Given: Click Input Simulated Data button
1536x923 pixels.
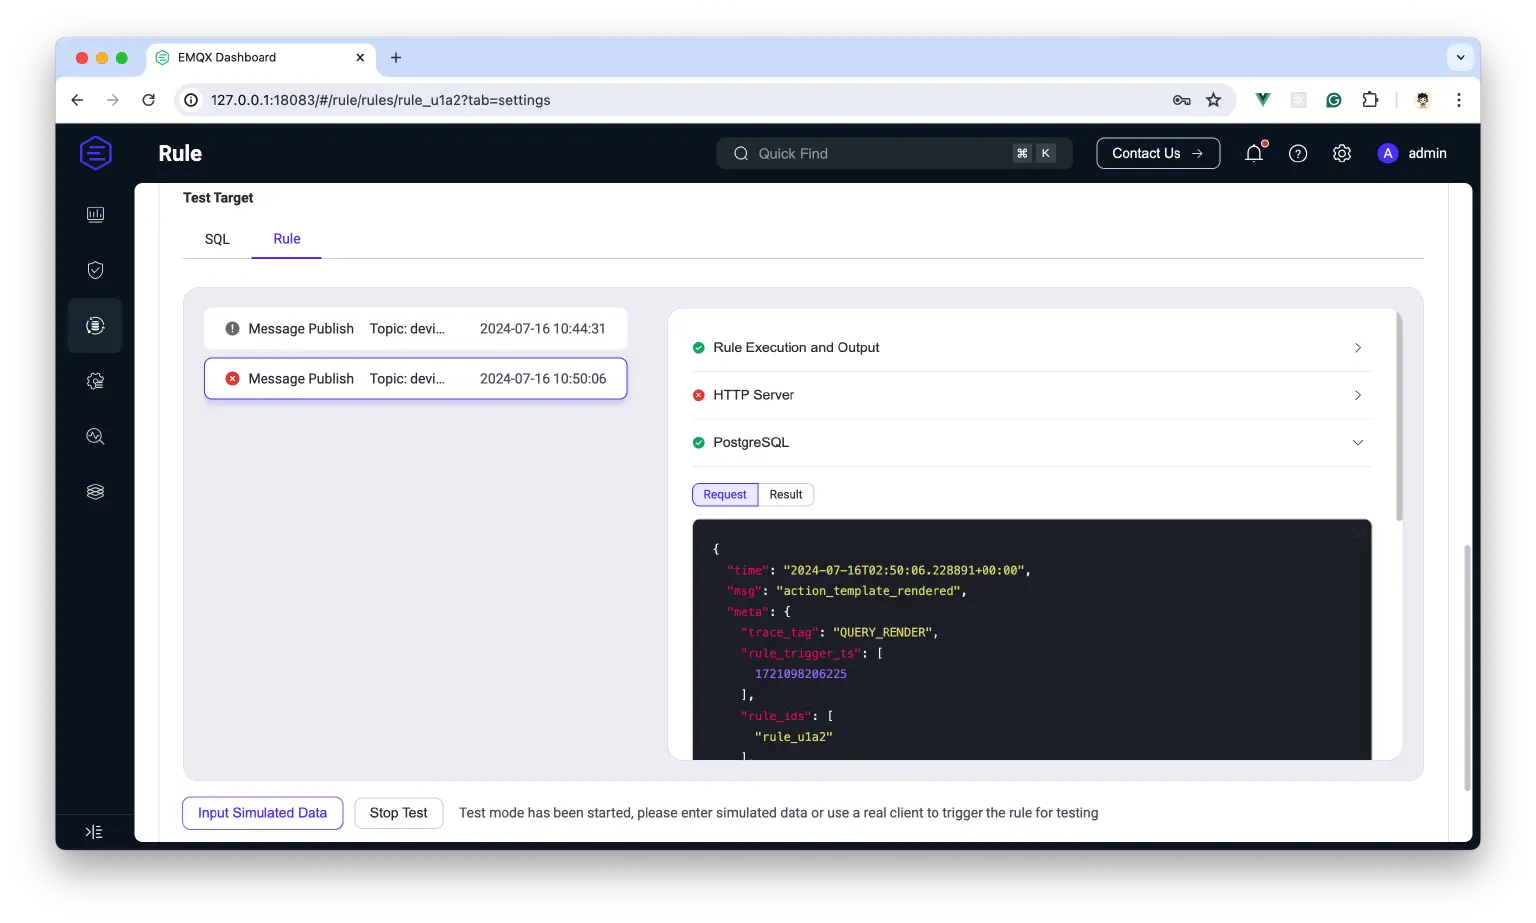Looking at the screenshot, I should [x=262, y=813].
